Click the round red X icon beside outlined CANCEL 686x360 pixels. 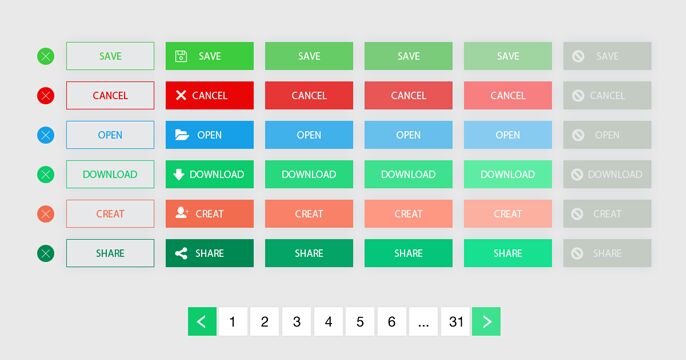[x=46, y=95]
